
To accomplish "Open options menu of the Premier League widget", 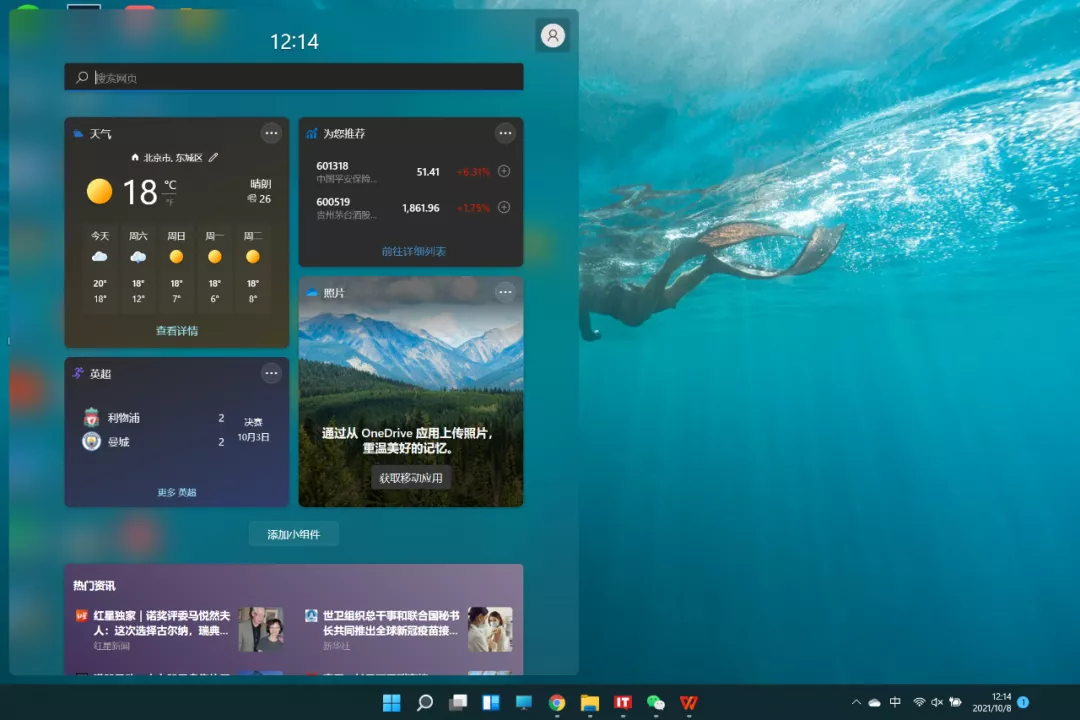I will click(271, 373).
